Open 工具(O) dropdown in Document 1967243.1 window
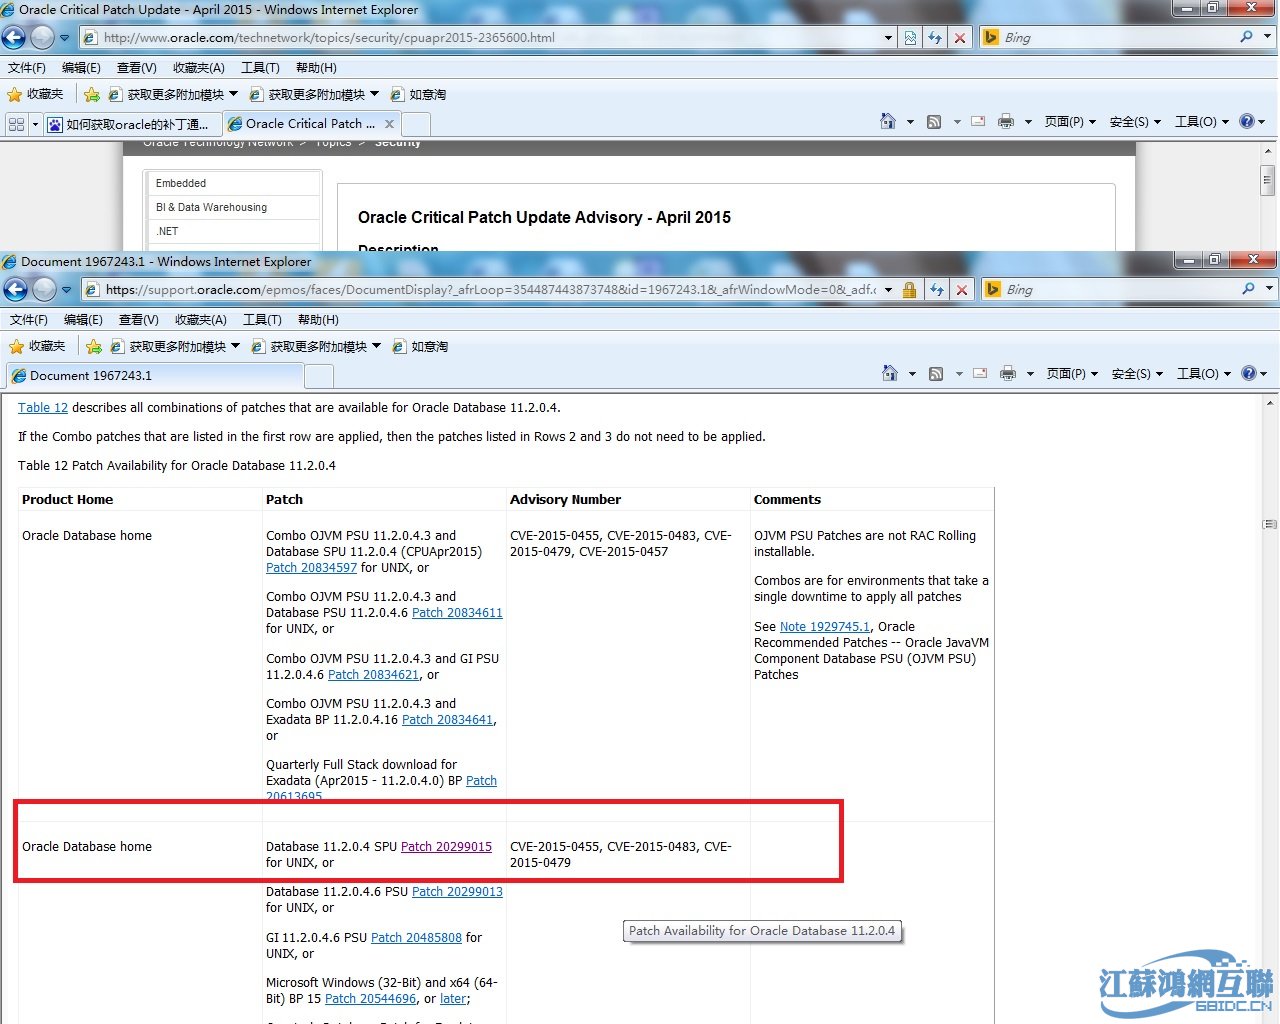Image resolution: width=1280 pixels, height=1024 pixels. pyautogui.click(x=1203, y=374)
